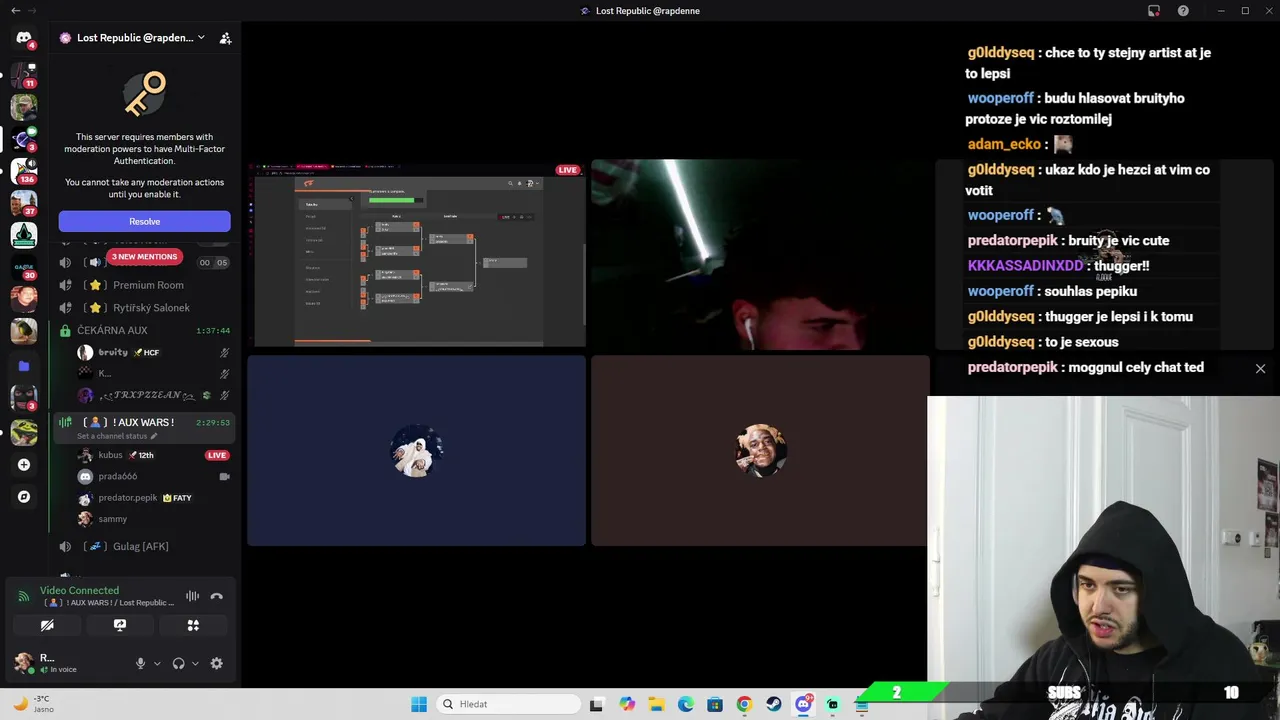
Task: Open Task View on taskbar
Action: 597,704
